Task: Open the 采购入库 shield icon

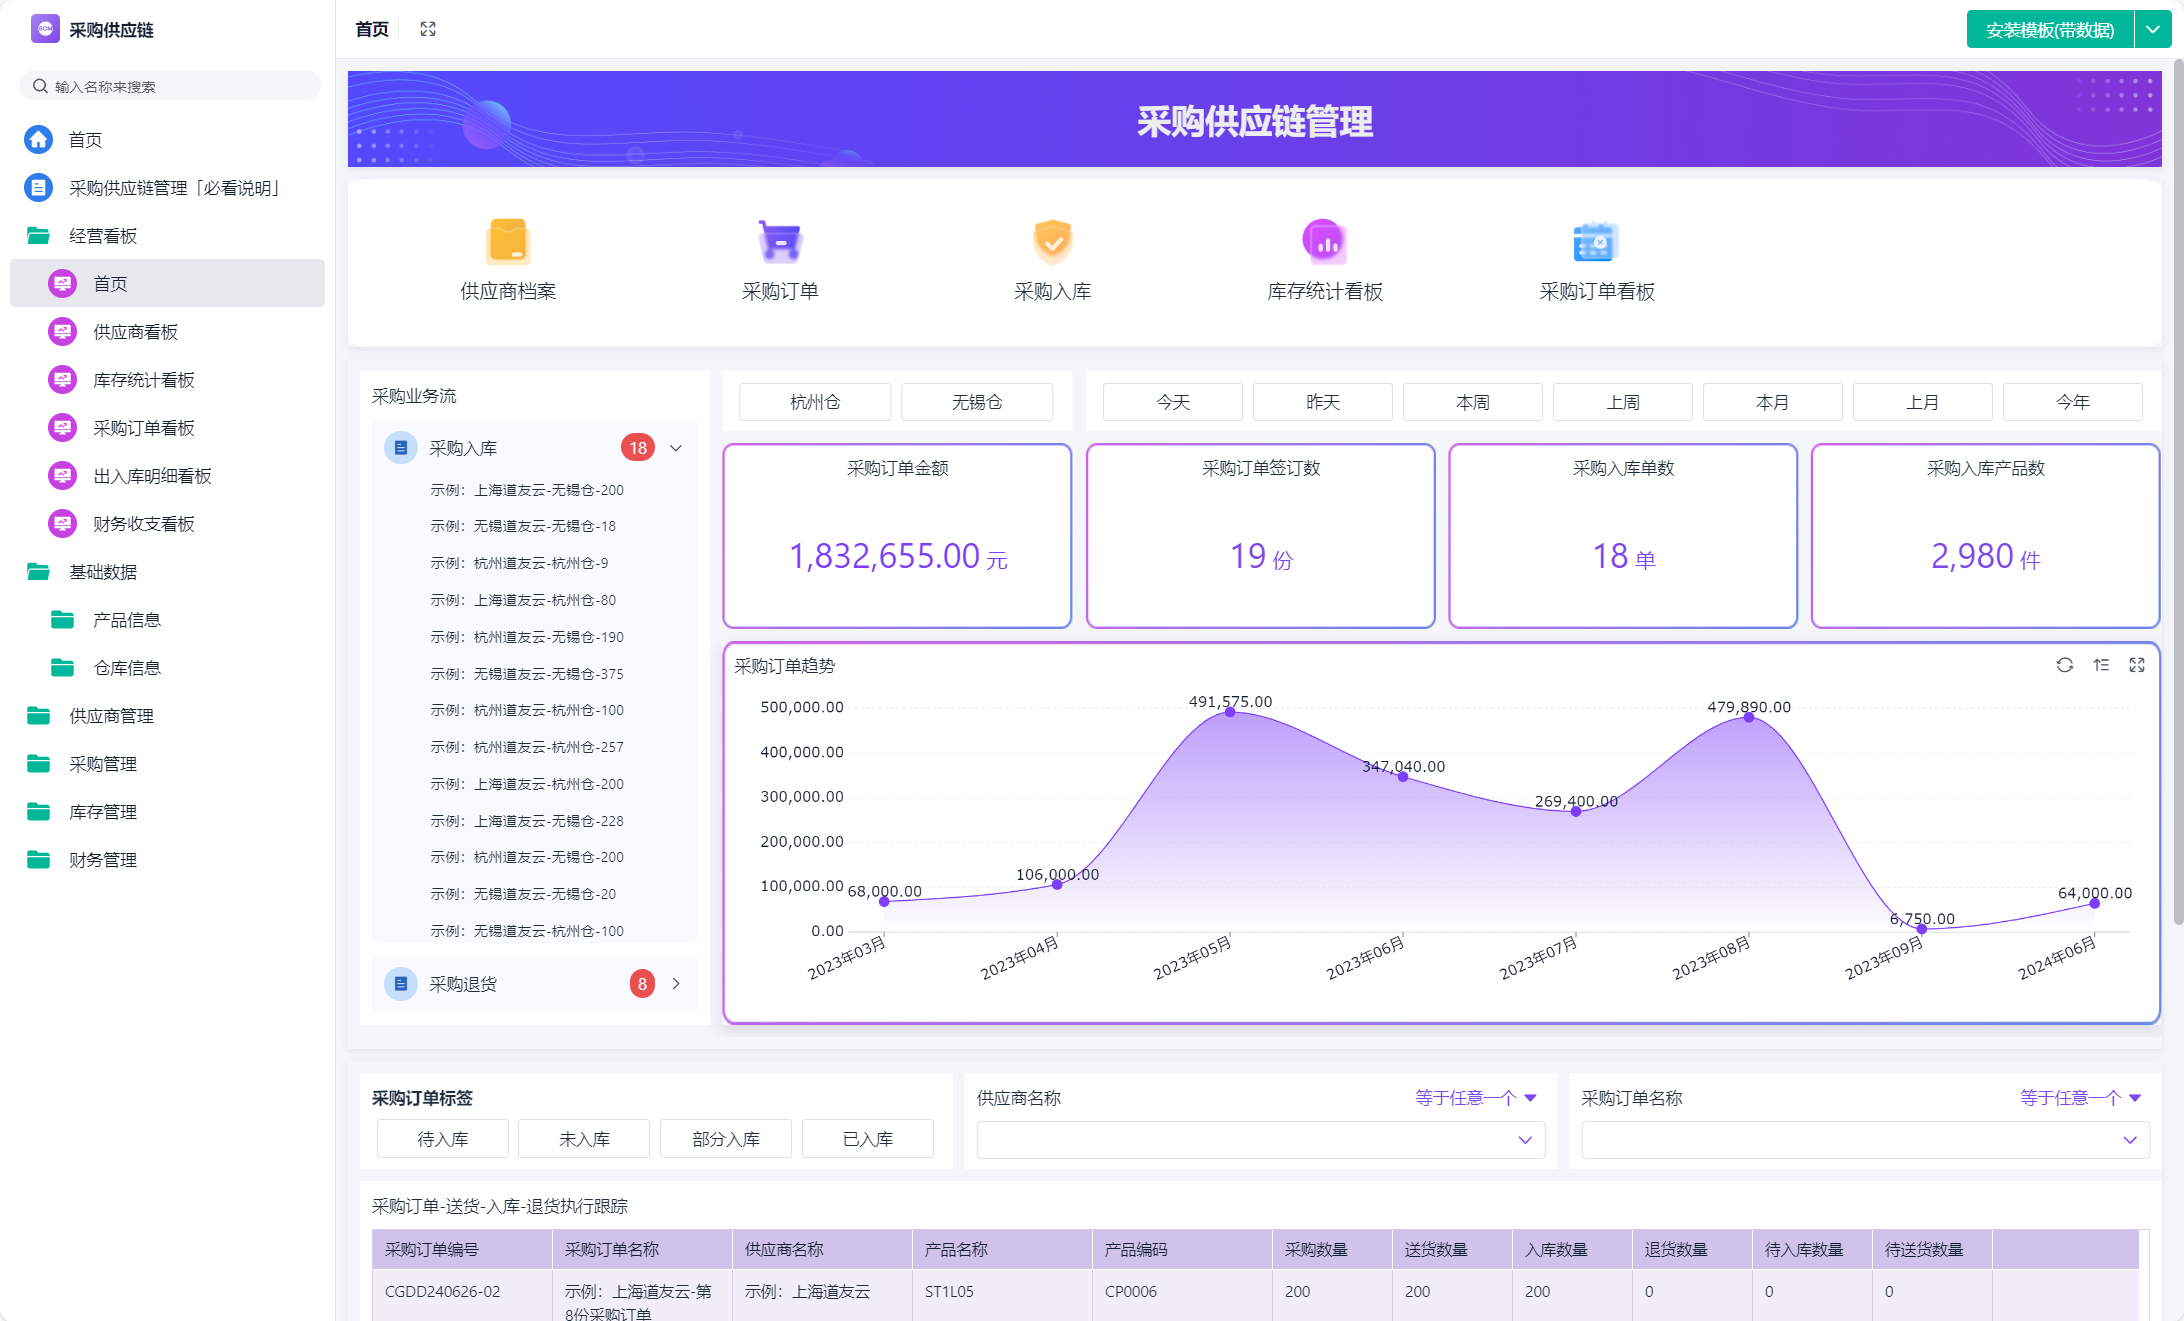Action: click(x=1052, y=241)
